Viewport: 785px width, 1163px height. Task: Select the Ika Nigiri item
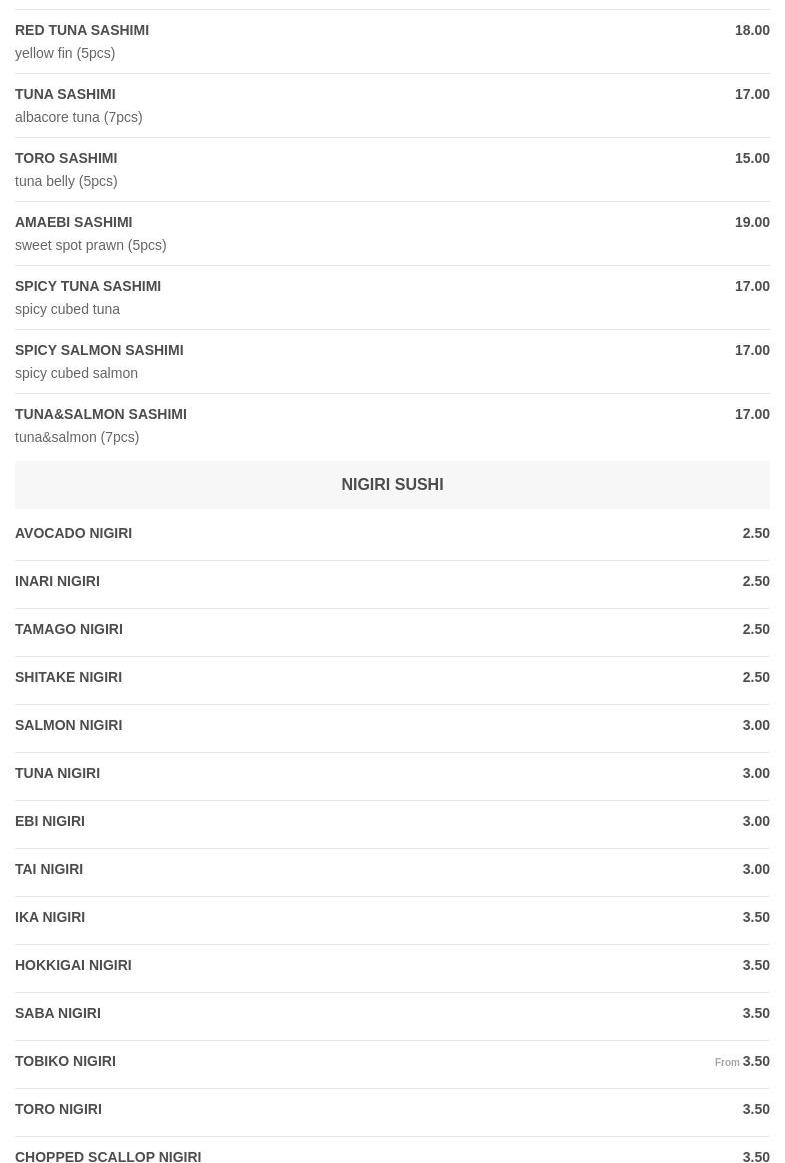[392, 917]
